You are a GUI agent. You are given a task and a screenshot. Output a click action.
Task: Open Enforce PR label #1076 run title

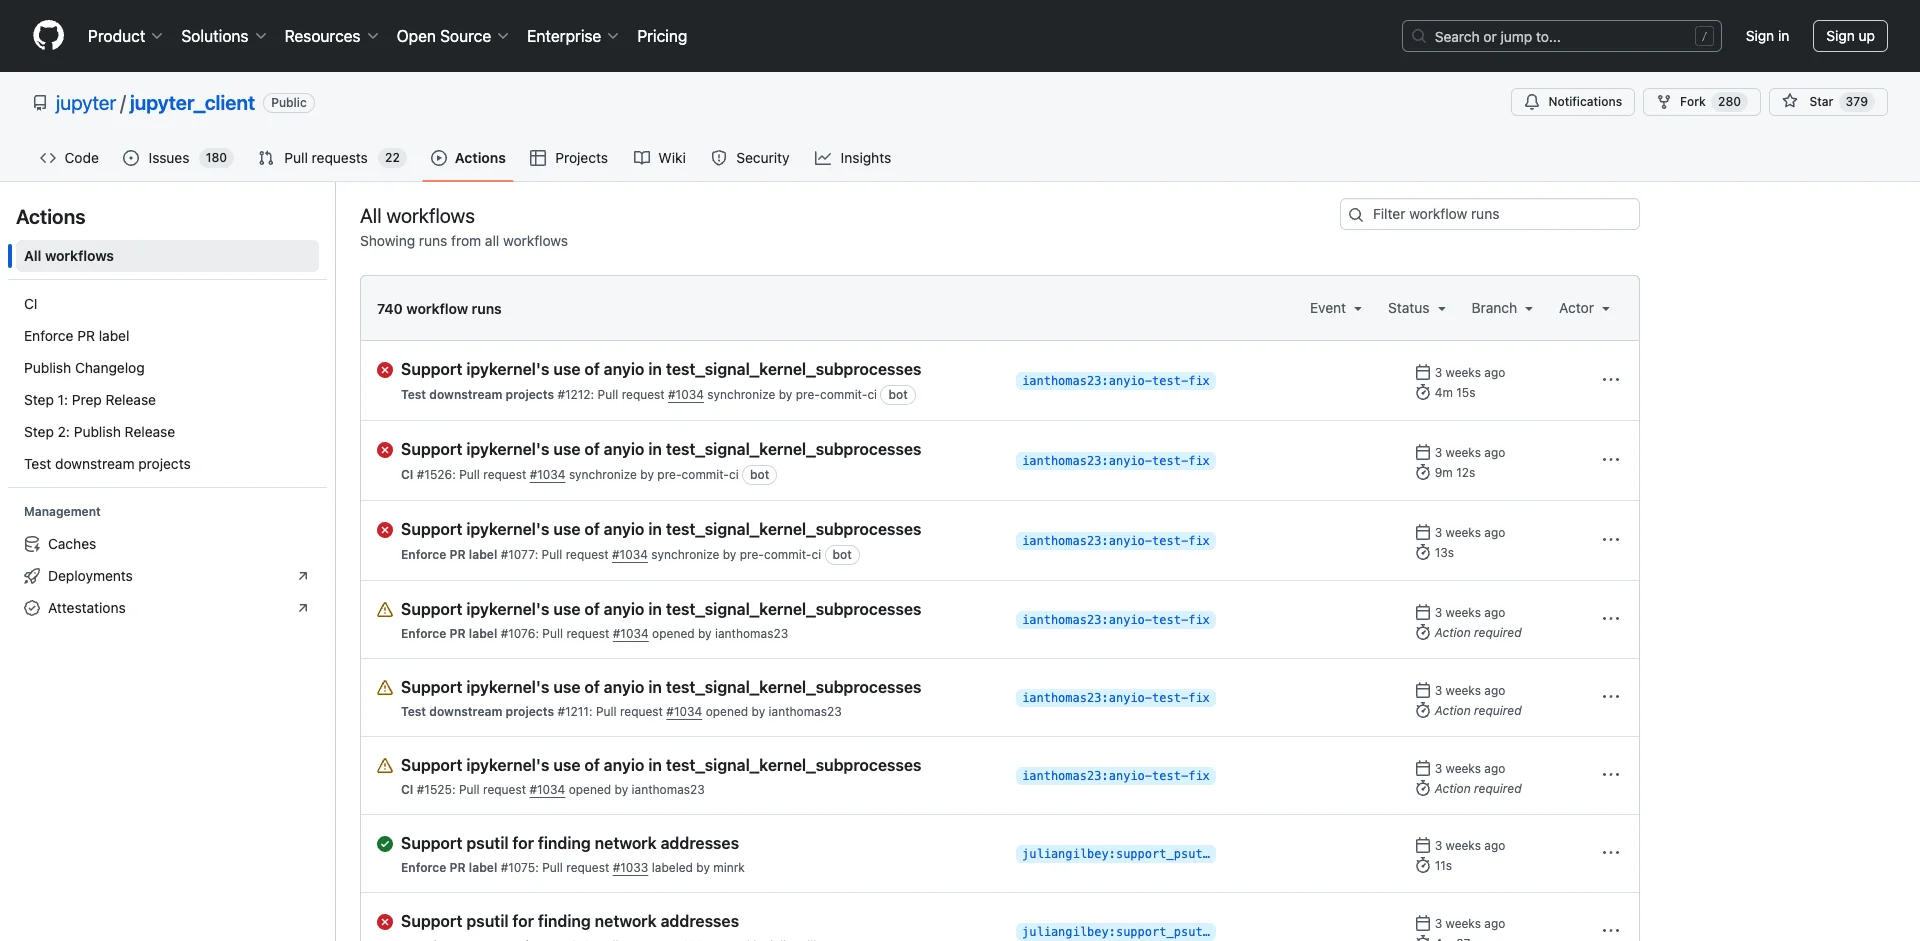pos(661,609)
